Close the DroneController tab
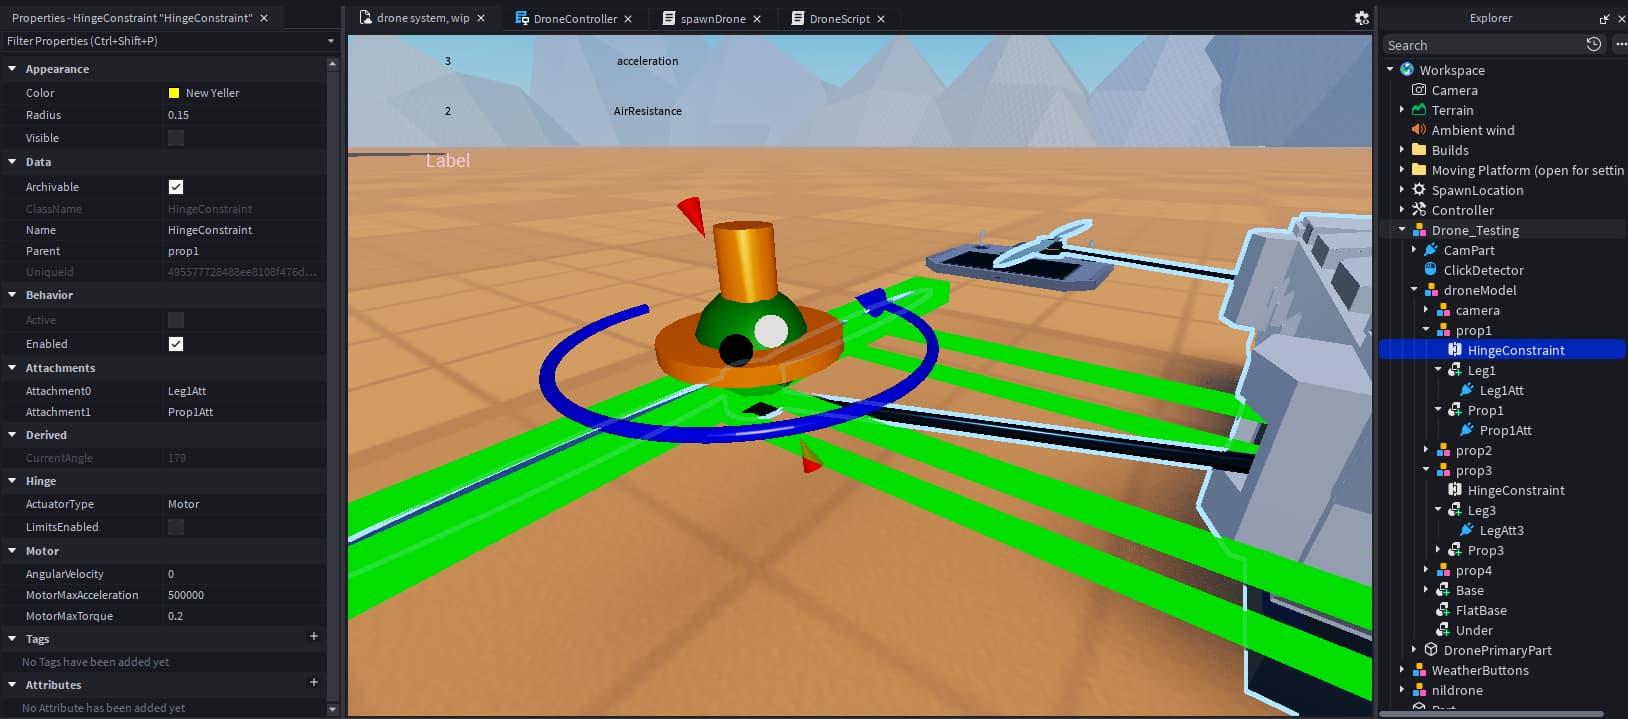Image resolution: width=1628 pixels, height=719 pixels. pos(628,19)
